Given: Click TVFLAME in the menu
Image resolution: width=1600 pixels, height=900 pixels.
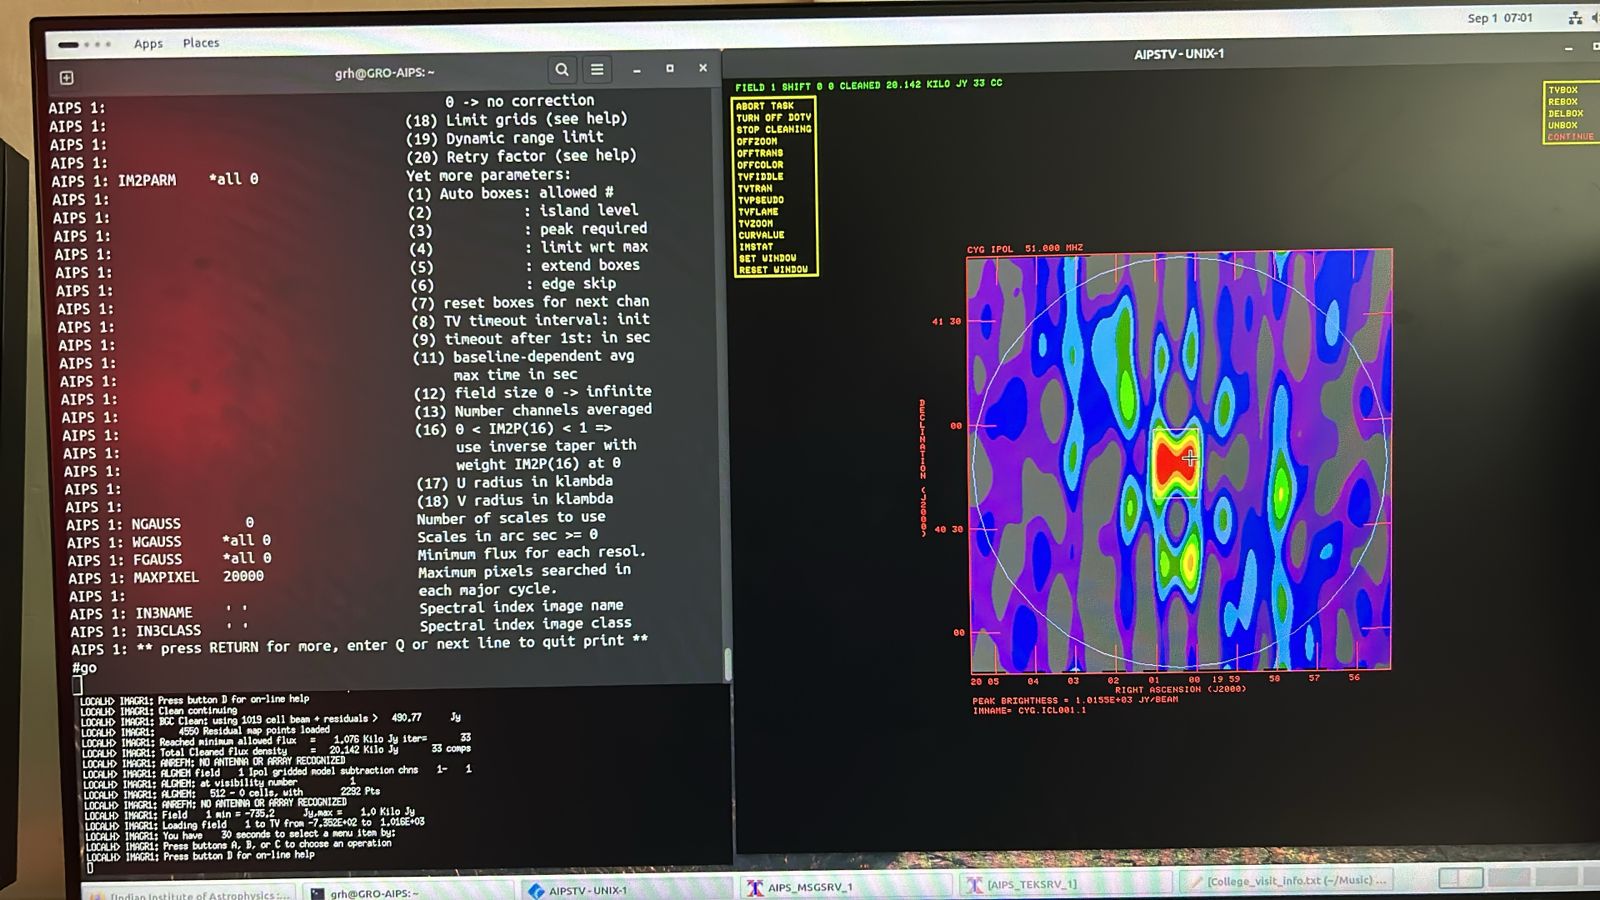Looking at the screenshot, I should click(x=758, y=212).
